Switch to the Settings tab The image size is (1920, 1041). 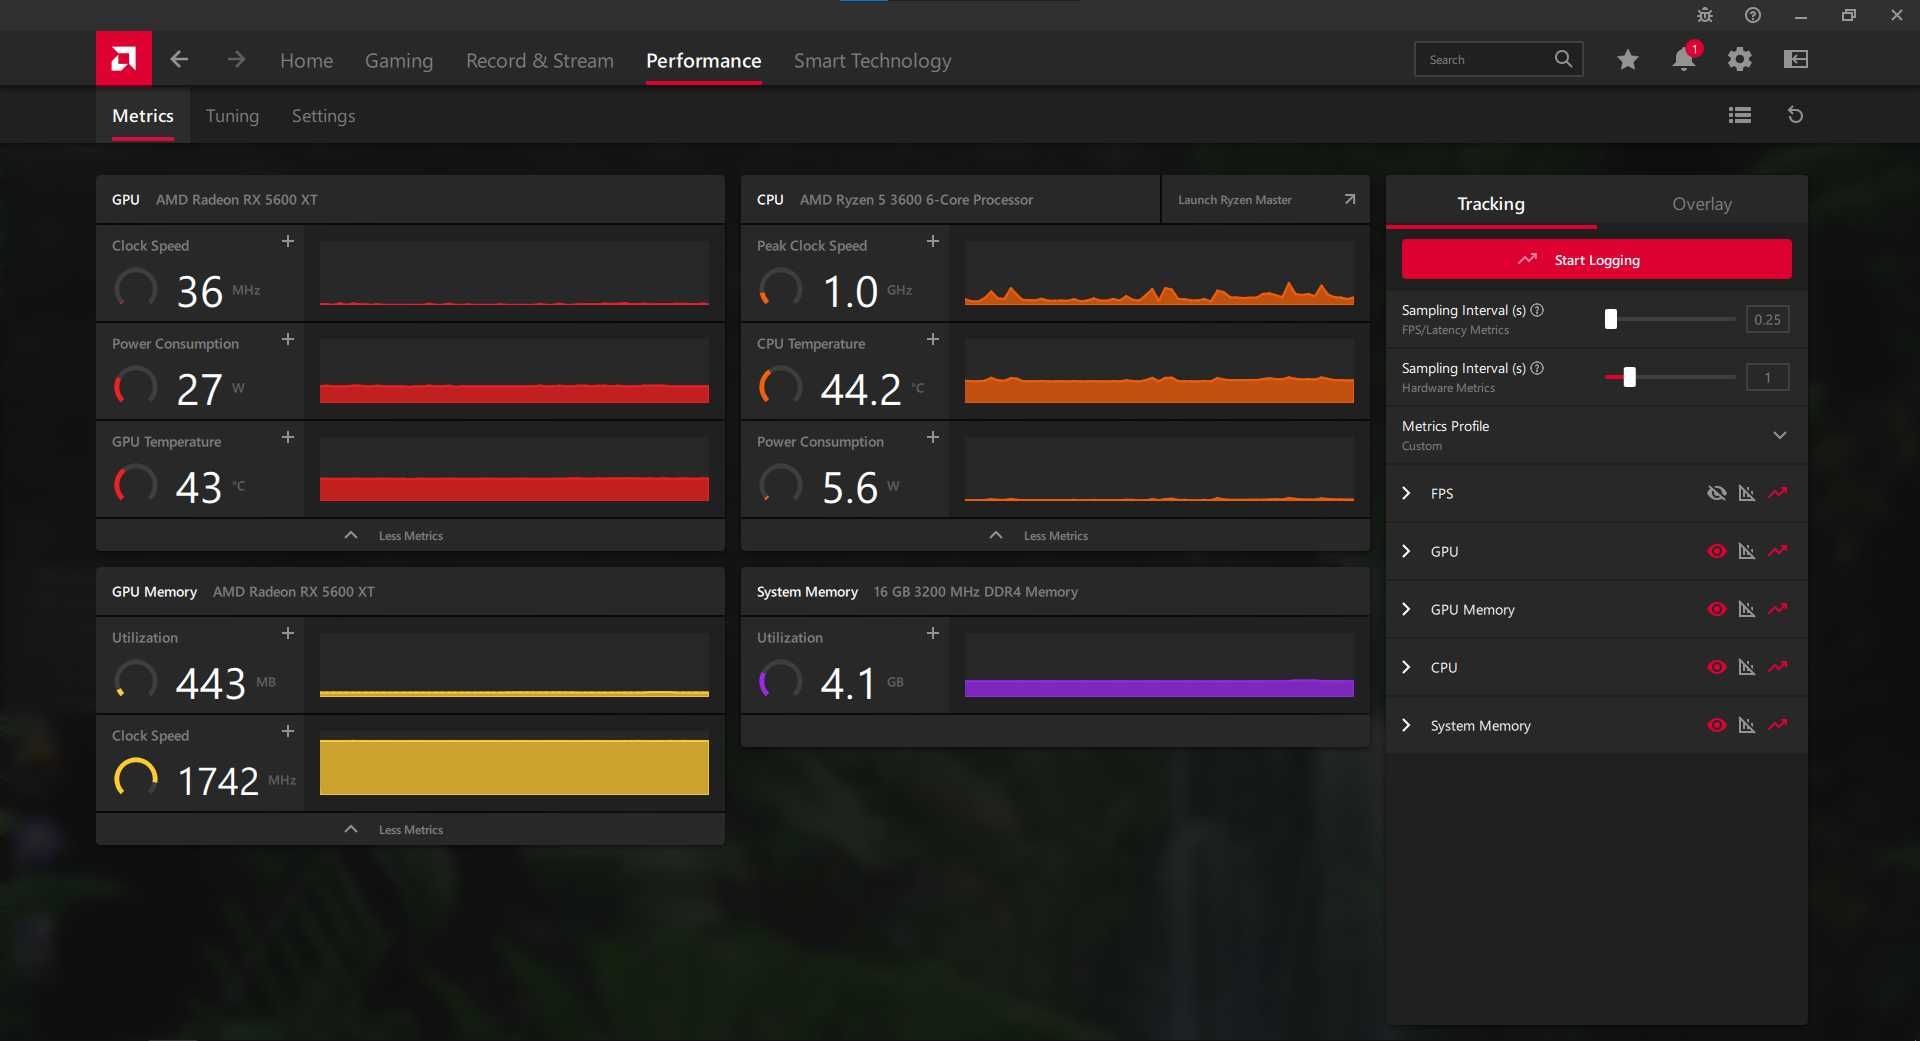(323, 116)
